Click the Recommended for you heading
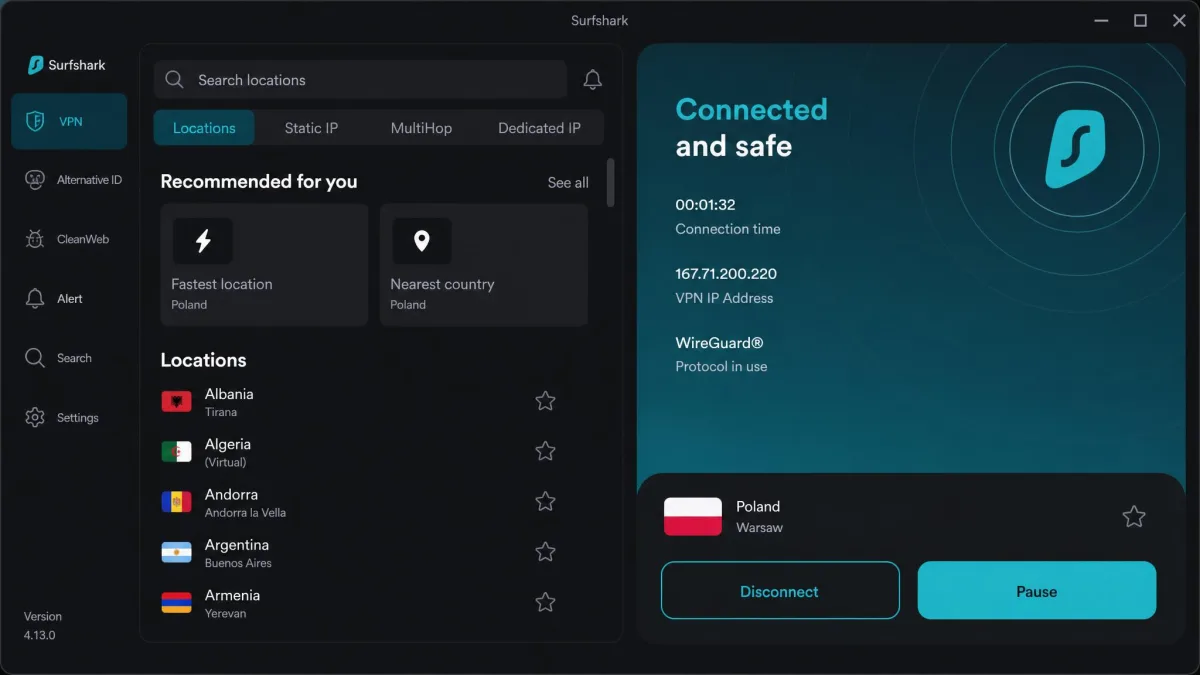The image size is (1200, 675). pos(259,182)
